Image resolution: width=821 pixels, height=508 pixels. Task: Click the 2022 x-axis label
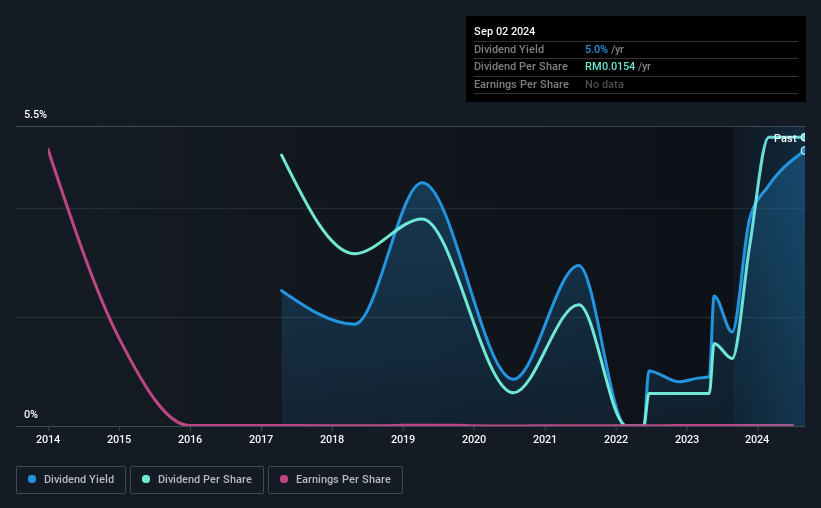pos(616,439)
